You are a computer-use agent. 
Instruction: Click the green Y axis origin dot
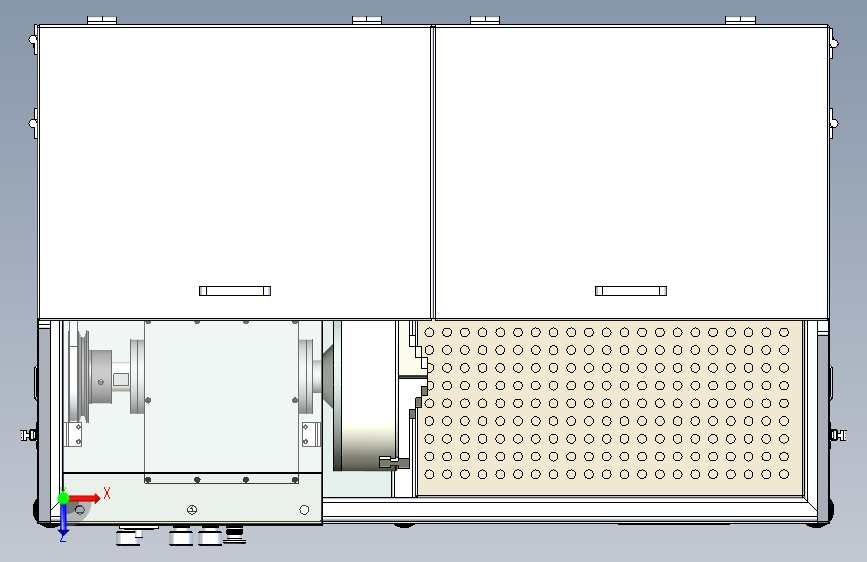(x=64, y=498)
